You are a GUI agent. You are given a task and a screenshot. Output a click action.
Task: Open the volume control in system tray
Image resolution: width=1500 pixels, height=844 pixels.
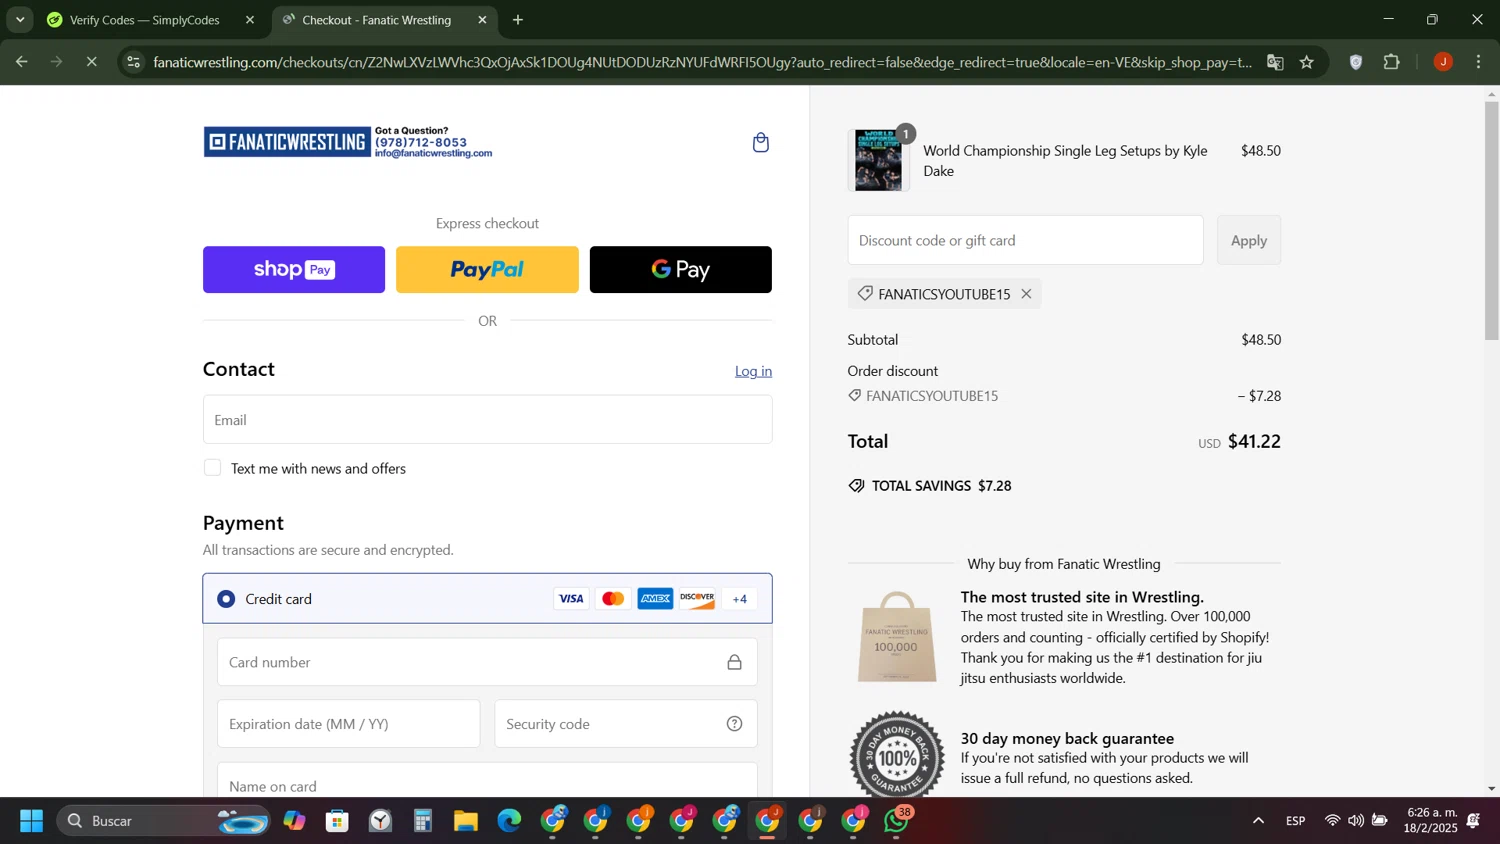[1355, 821]
